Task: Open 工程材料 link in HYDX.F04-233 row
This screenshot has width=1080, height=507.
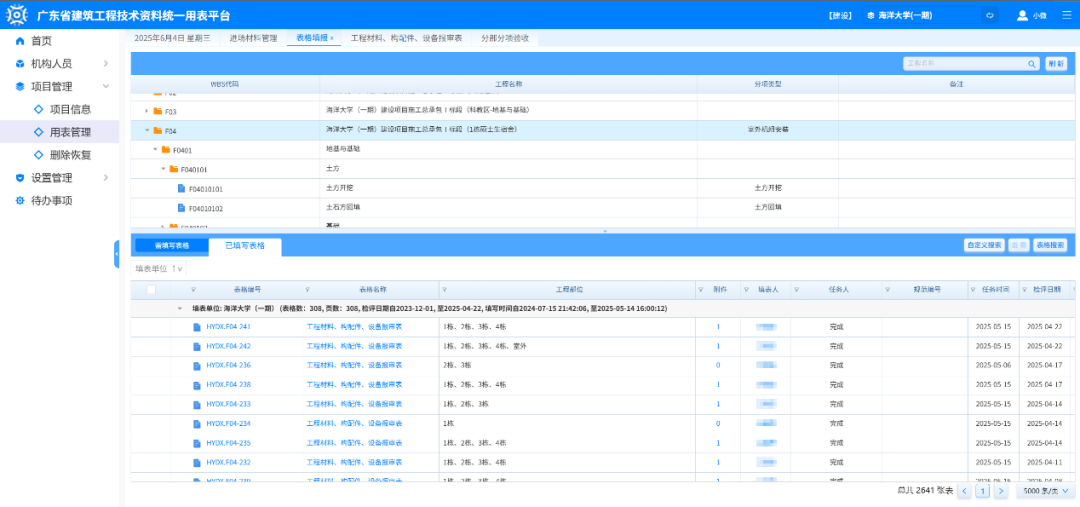Action: [x=354, y=404]
